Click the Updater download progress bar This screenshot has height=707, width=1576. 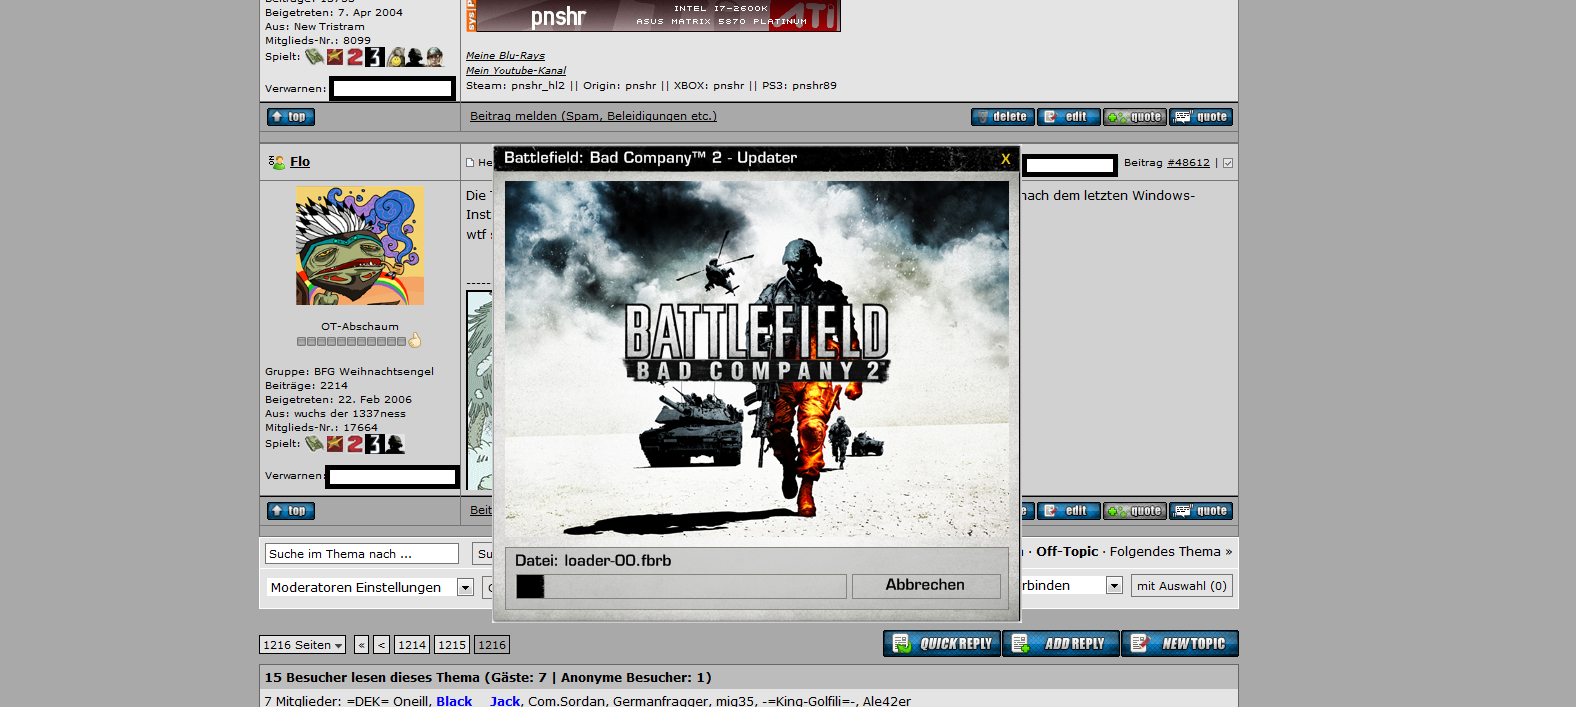(x=681, y=586)
